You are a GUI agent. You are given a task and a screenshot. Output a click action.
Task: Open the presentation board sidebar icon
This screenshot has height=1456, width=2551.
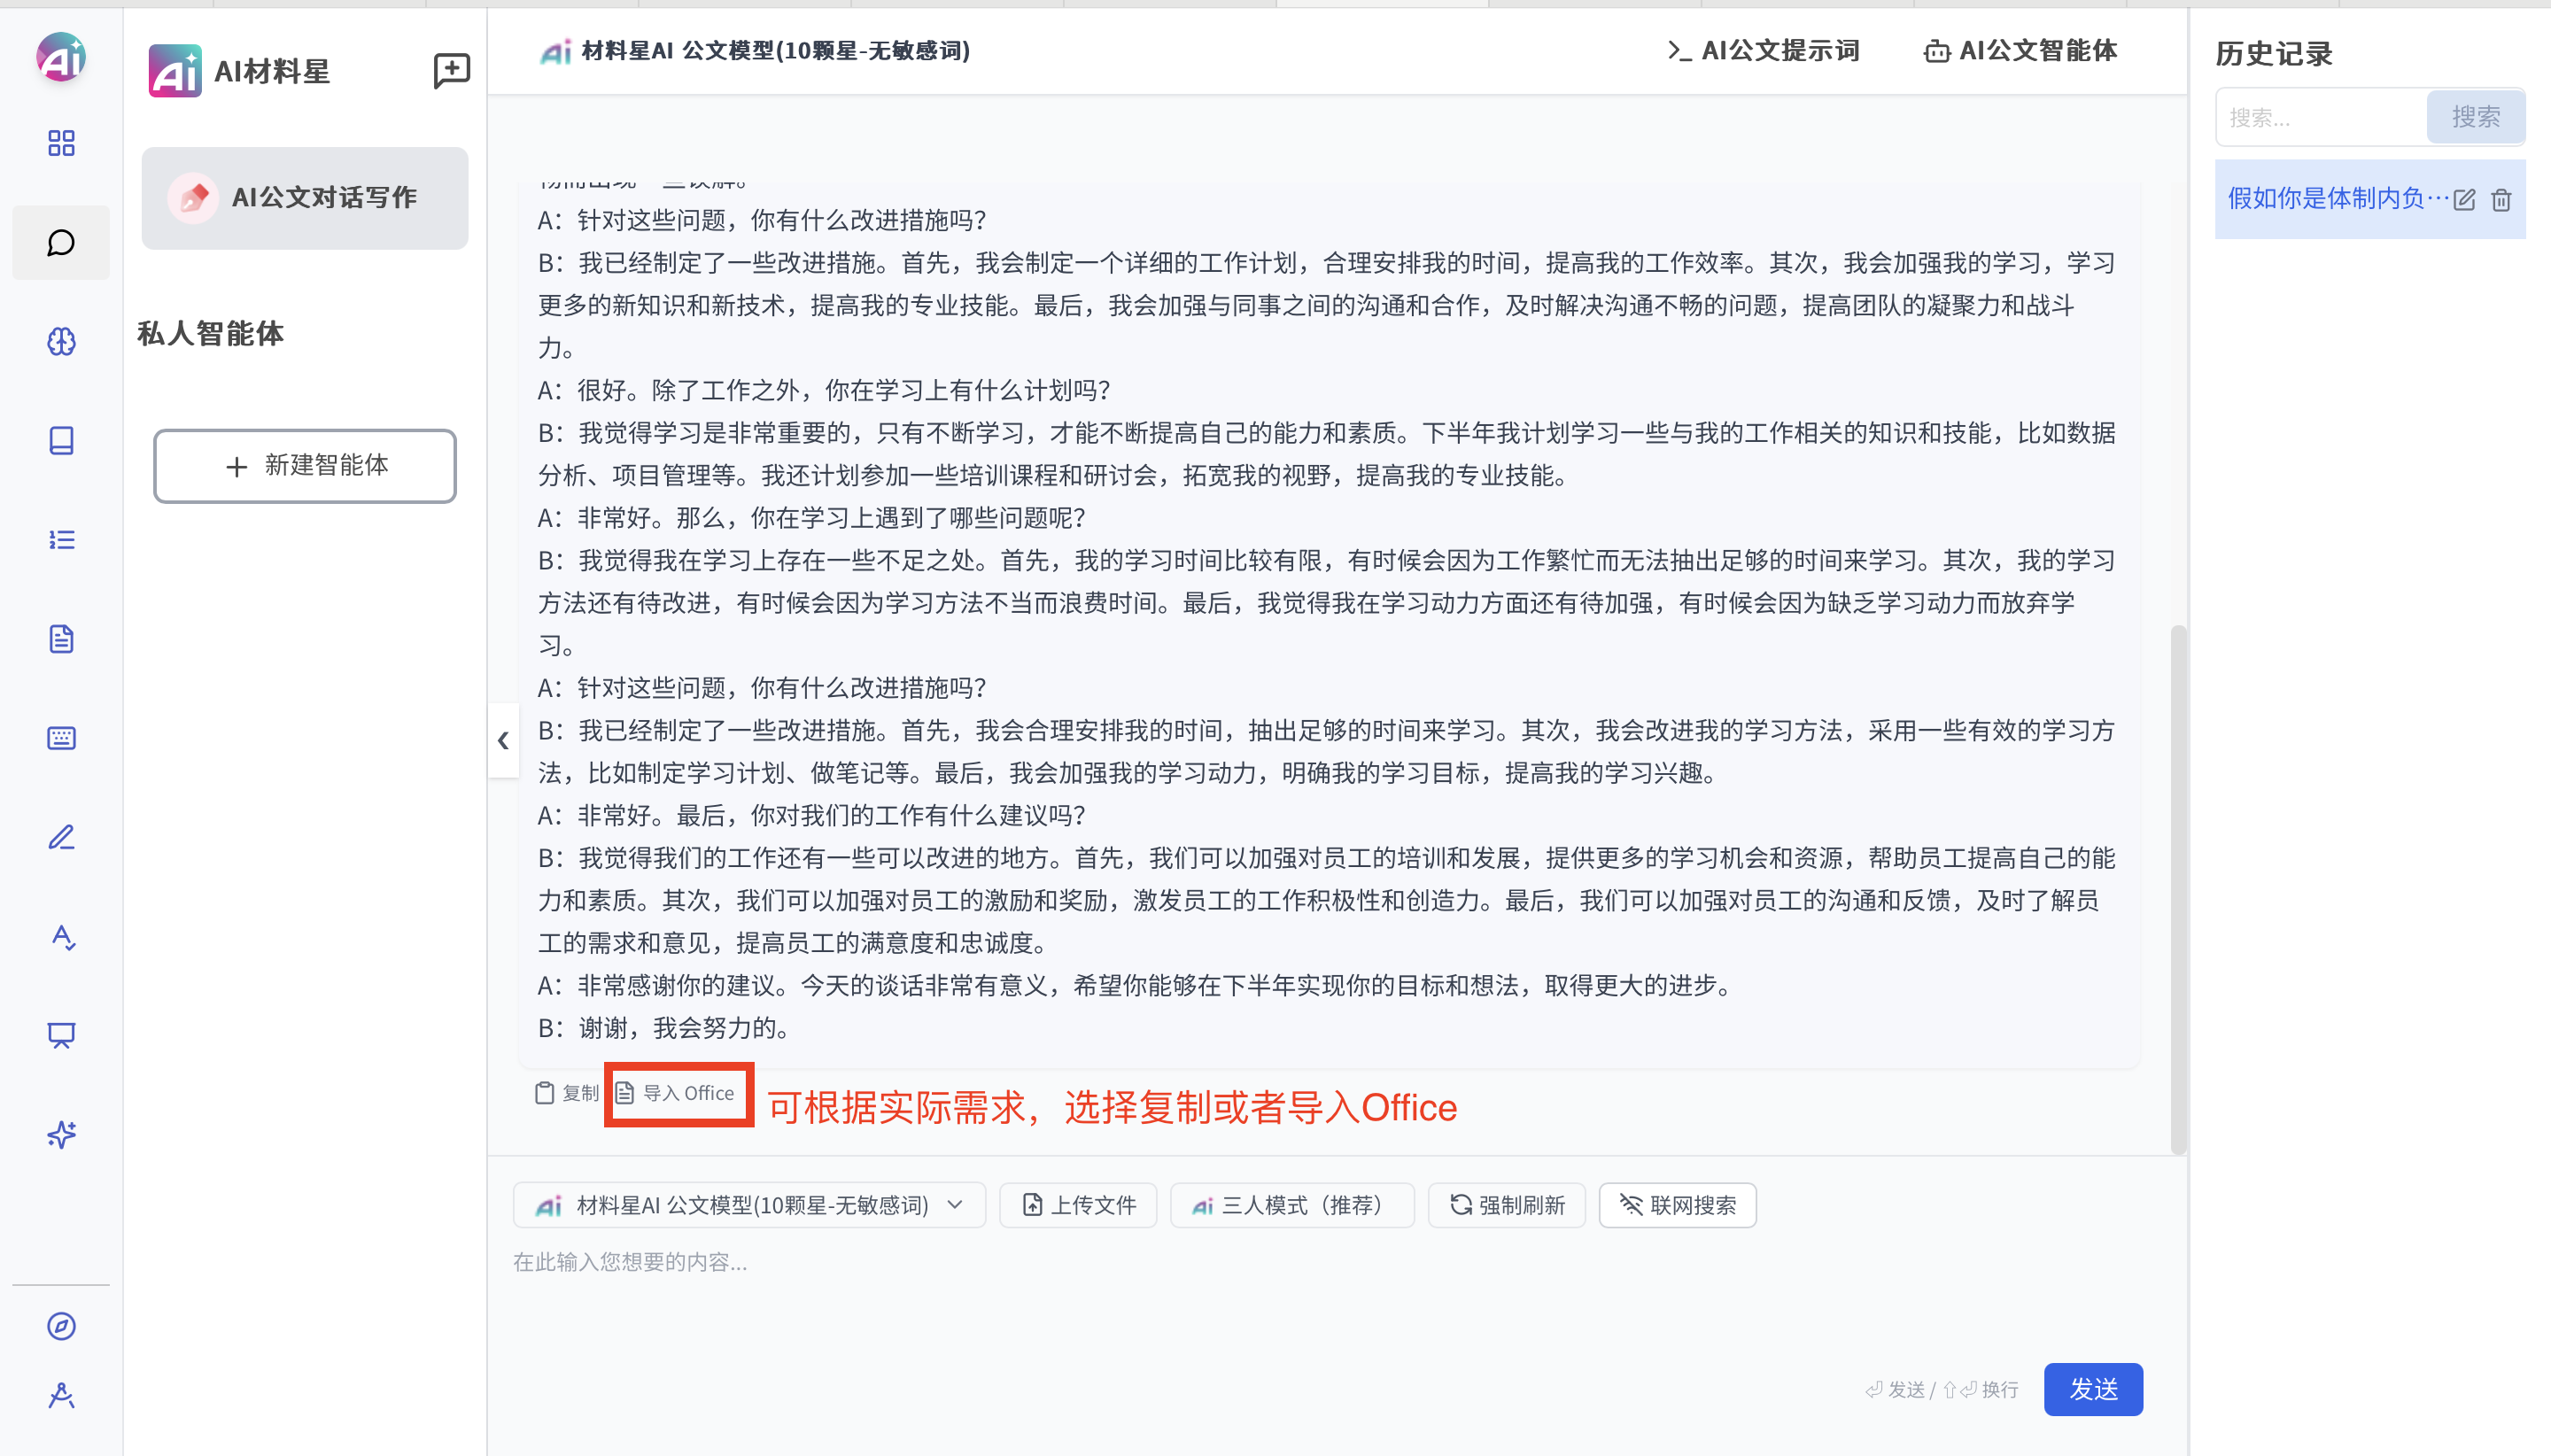(x=61, y=1035)
